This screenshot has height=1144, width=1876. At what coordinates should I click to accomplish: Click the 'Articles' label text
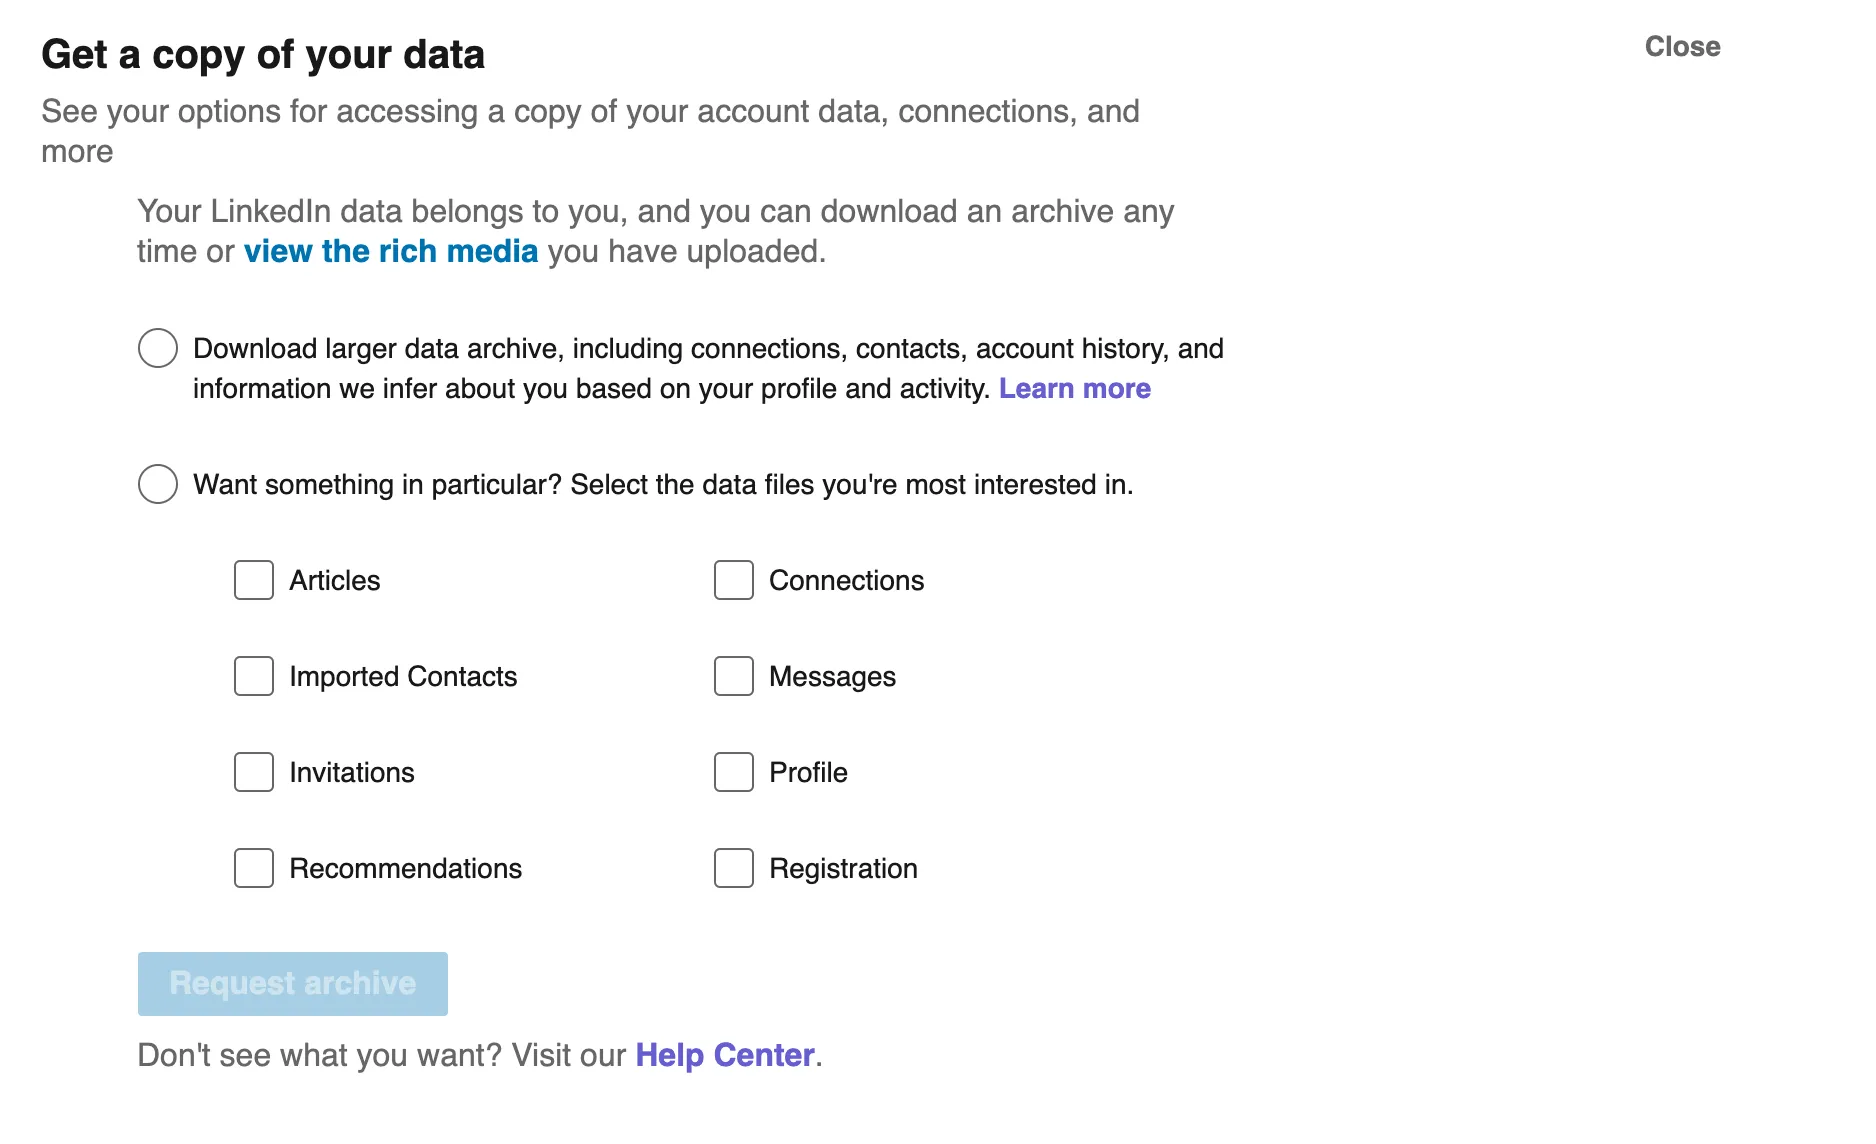tap(334, 580)
